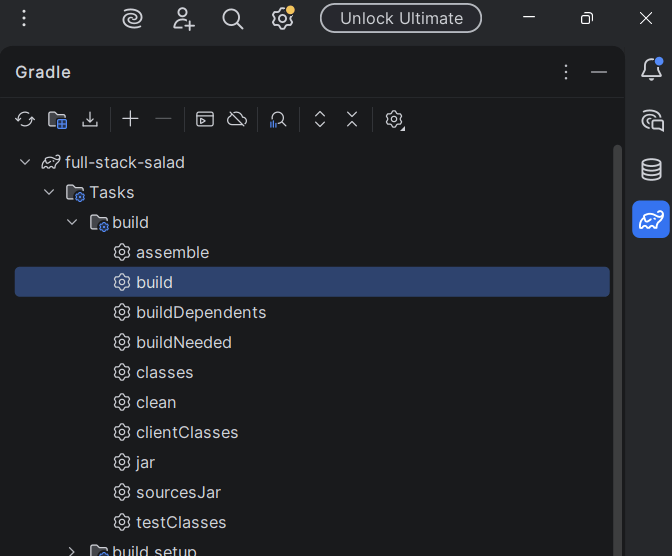Select the clean task

[x=156, y=403]
